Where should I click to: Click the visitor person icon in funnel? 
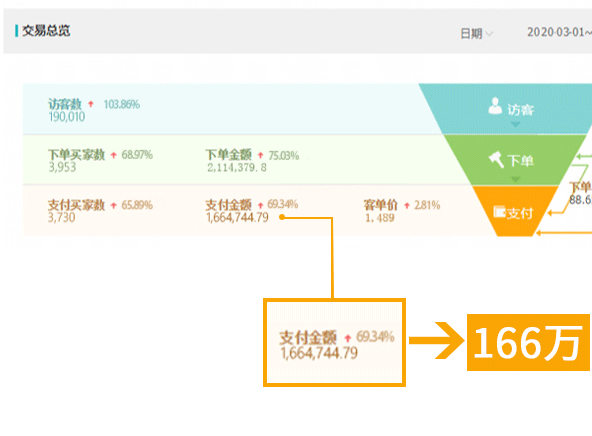495,106
